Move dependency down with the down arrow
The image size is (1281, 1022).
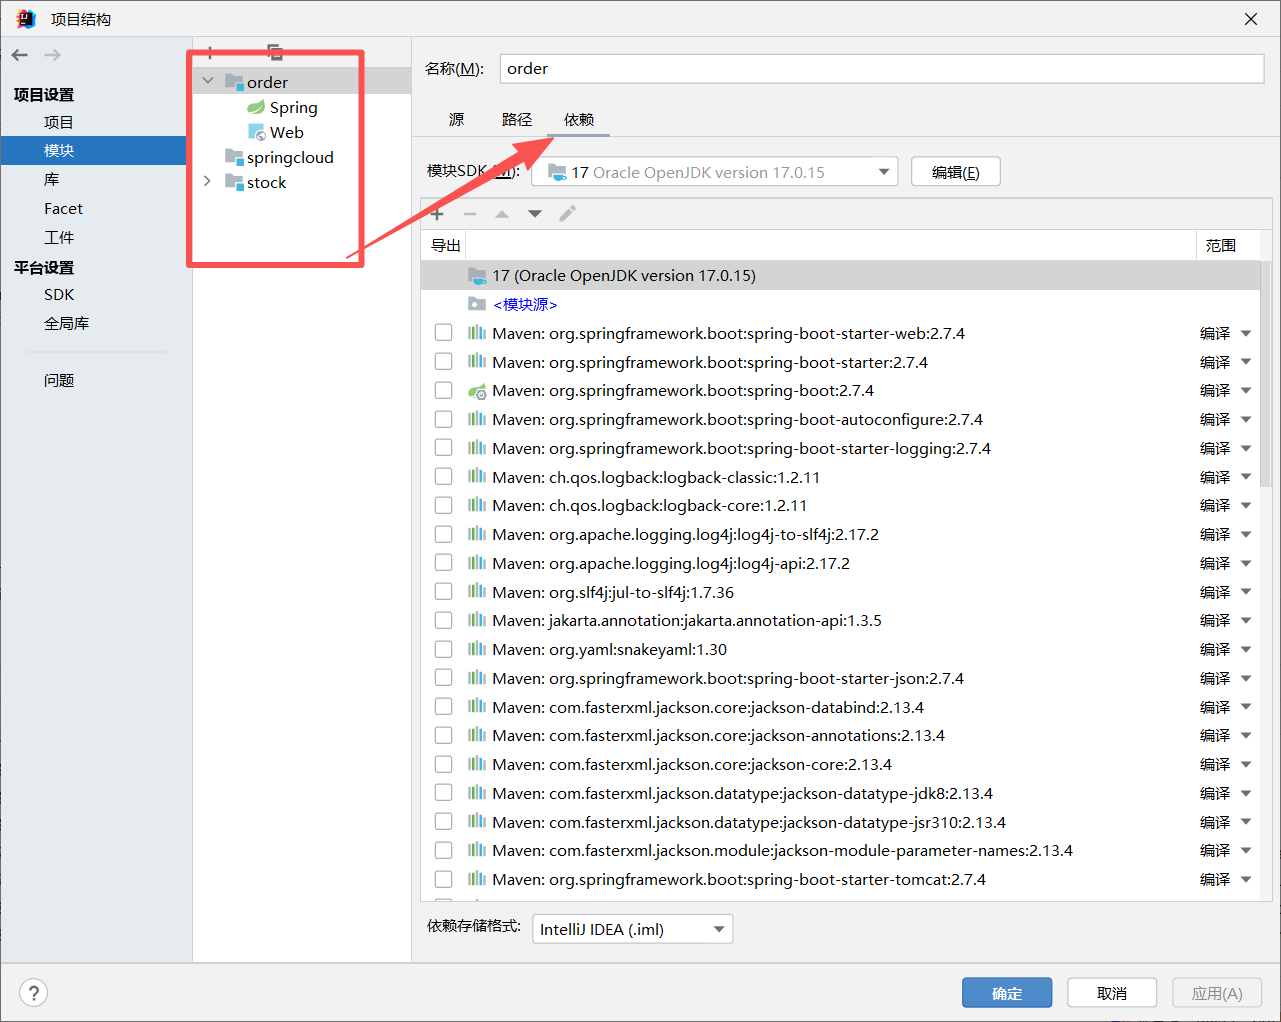[535, 214]
